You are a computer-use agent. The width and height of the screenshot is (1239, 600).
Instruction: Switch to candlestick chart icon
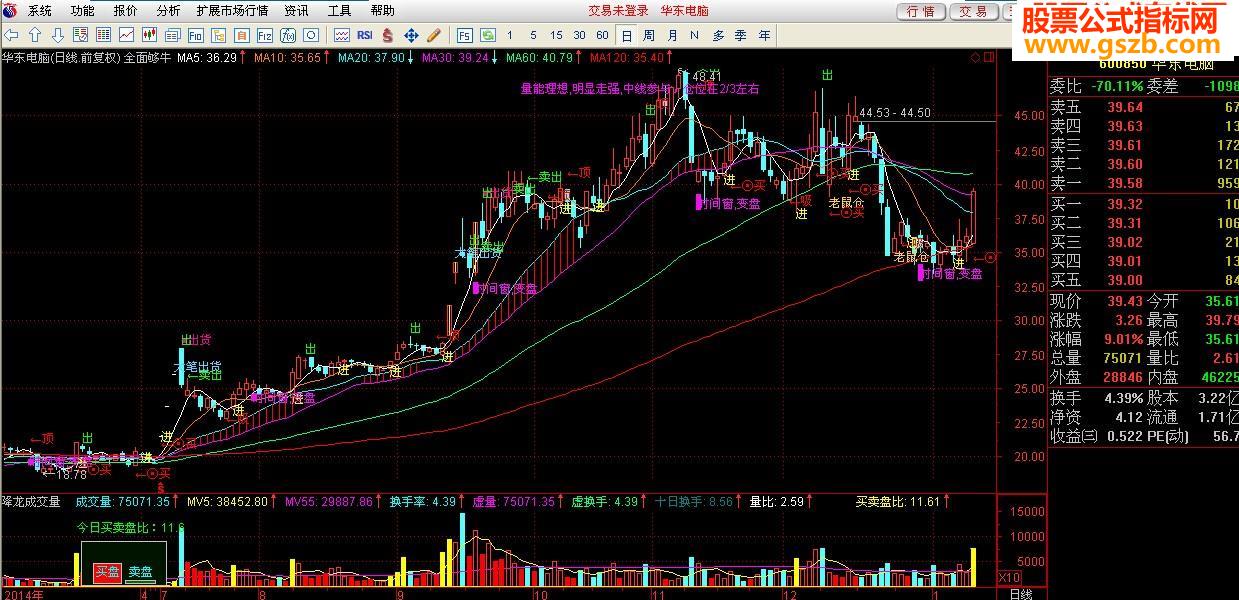click(x=149, y=35)
